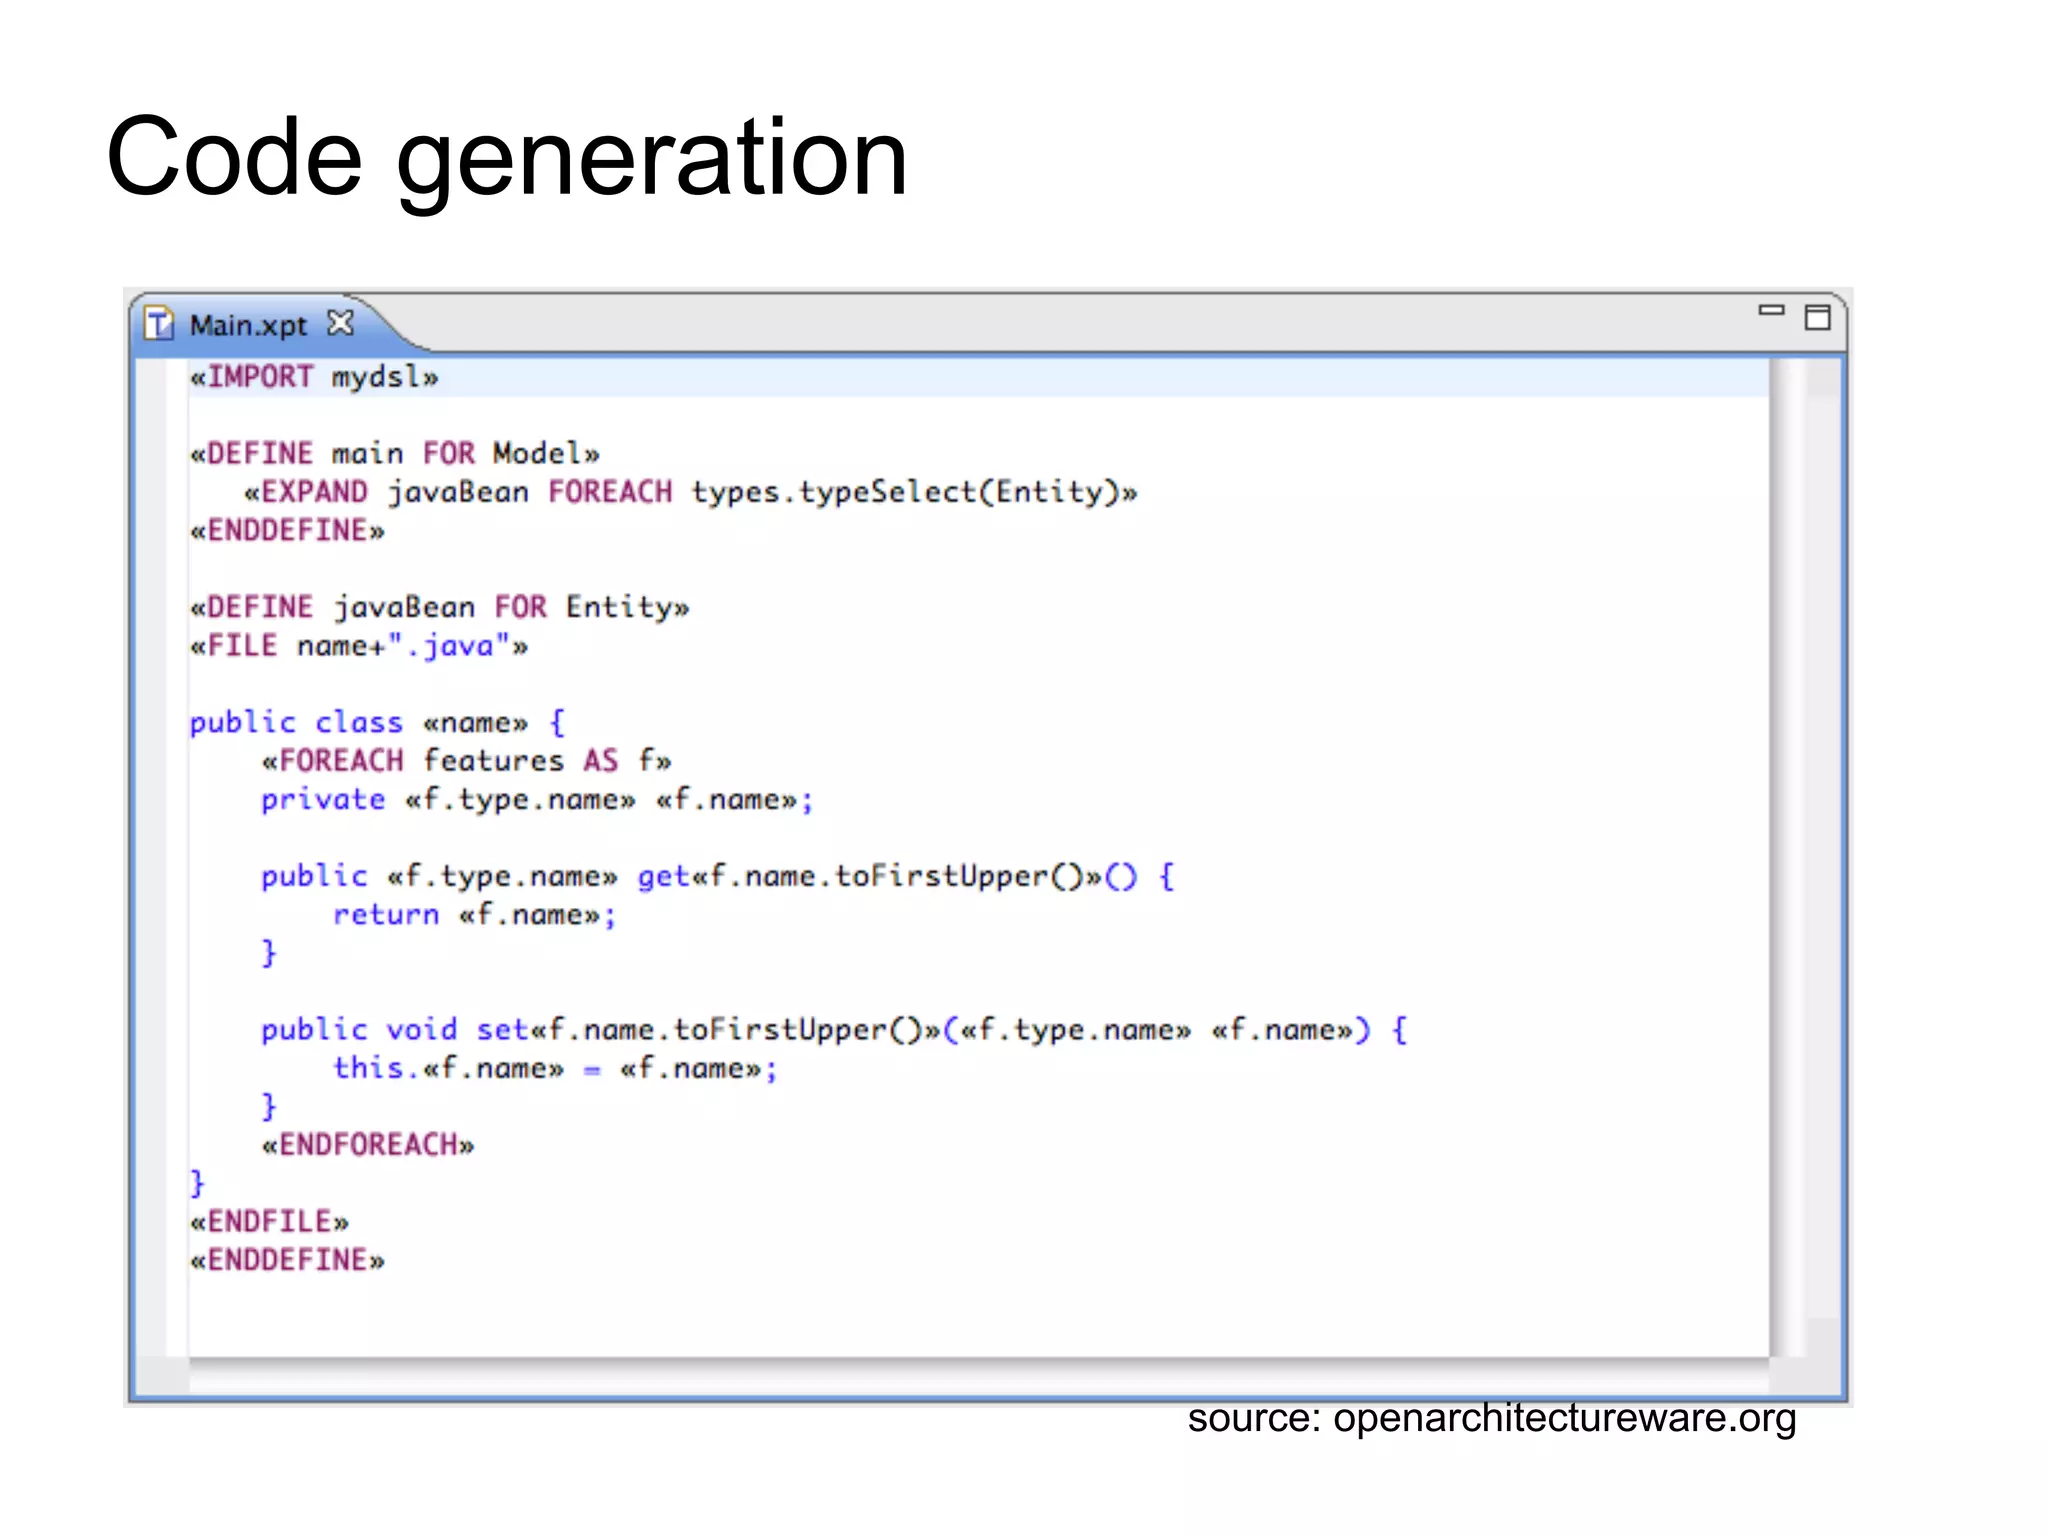This screenshot has height=1536, width=2048.
Task: Select the Main.xpt editor tab
Action: click(248, 325)
